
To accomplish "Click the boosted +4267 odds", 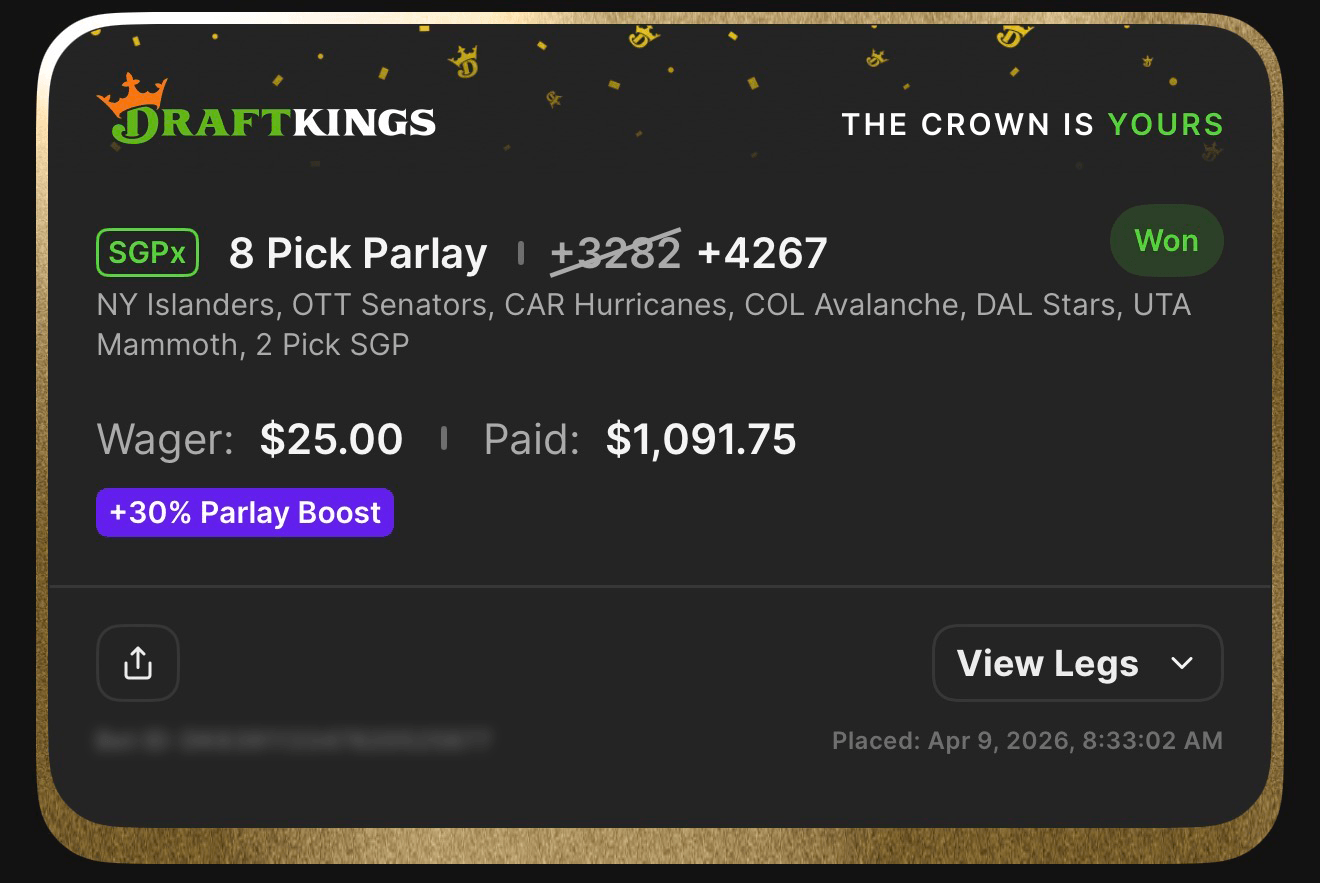I will tap(763, 252).
